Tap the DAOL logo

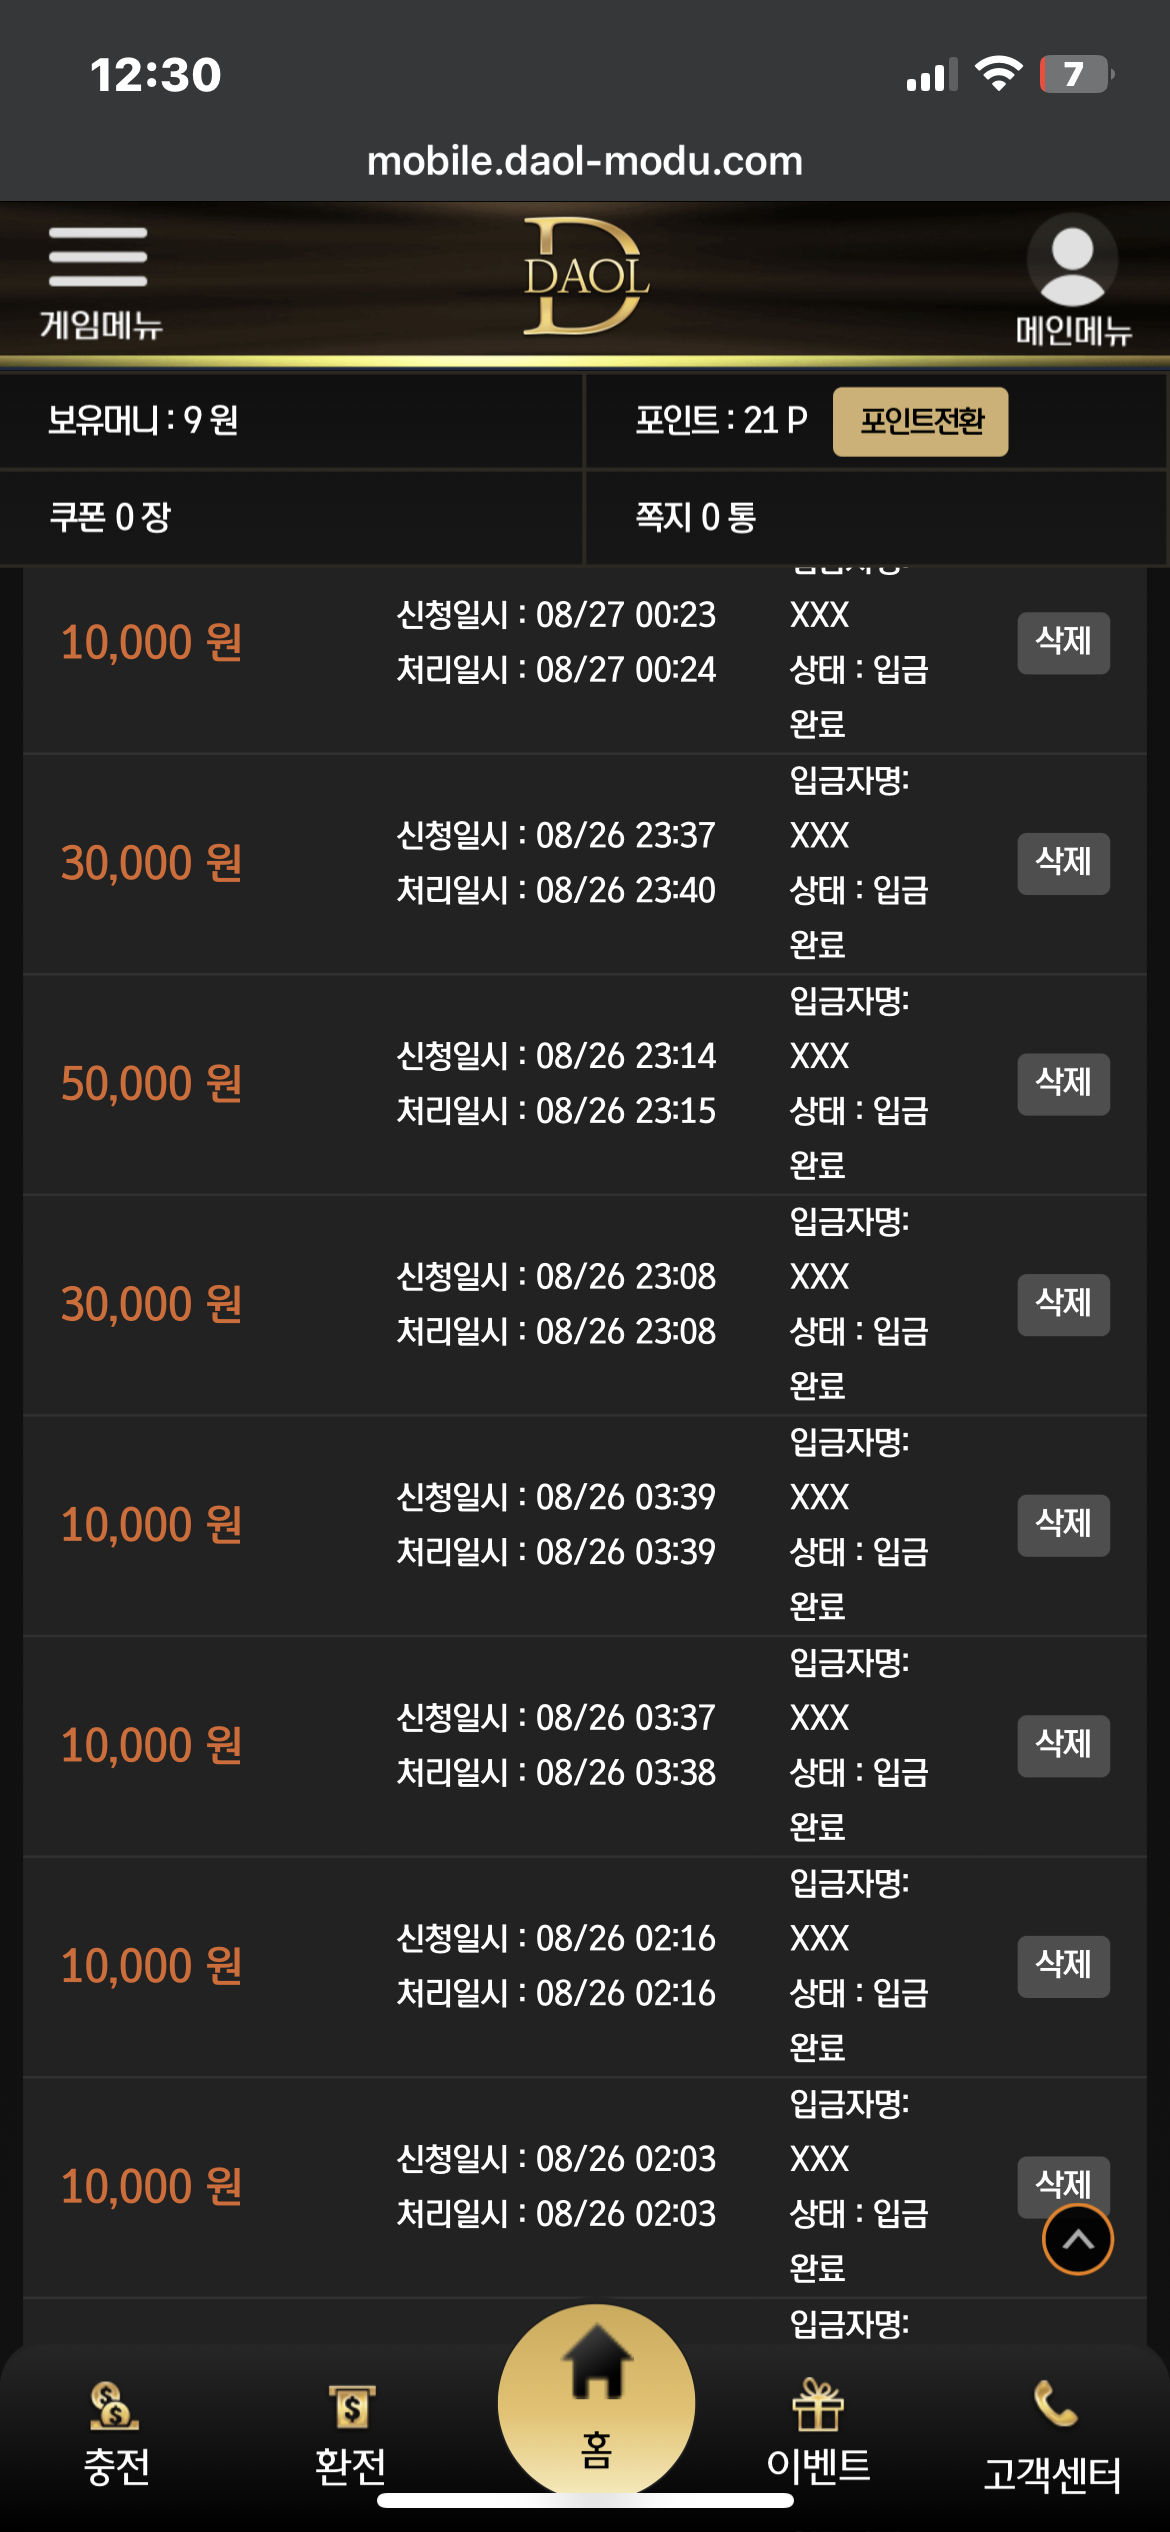click(x=586, y=276)
